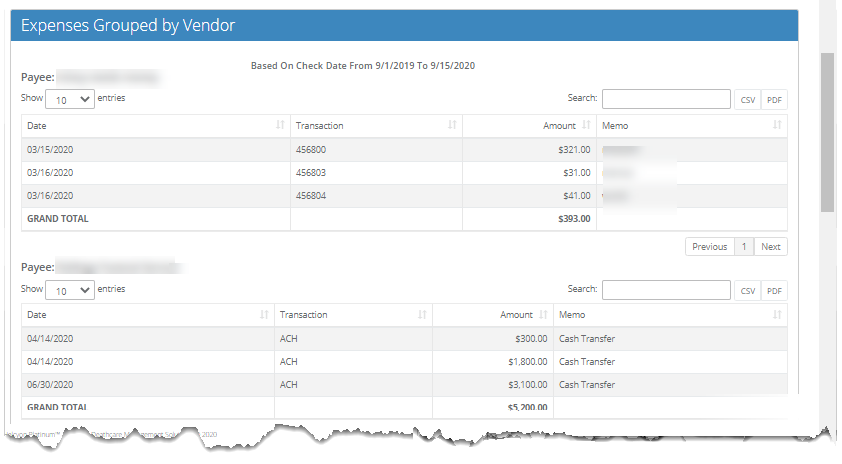Focus the first table's Search field
Viewport: 842px width, 464px height.
pos(666,99)
